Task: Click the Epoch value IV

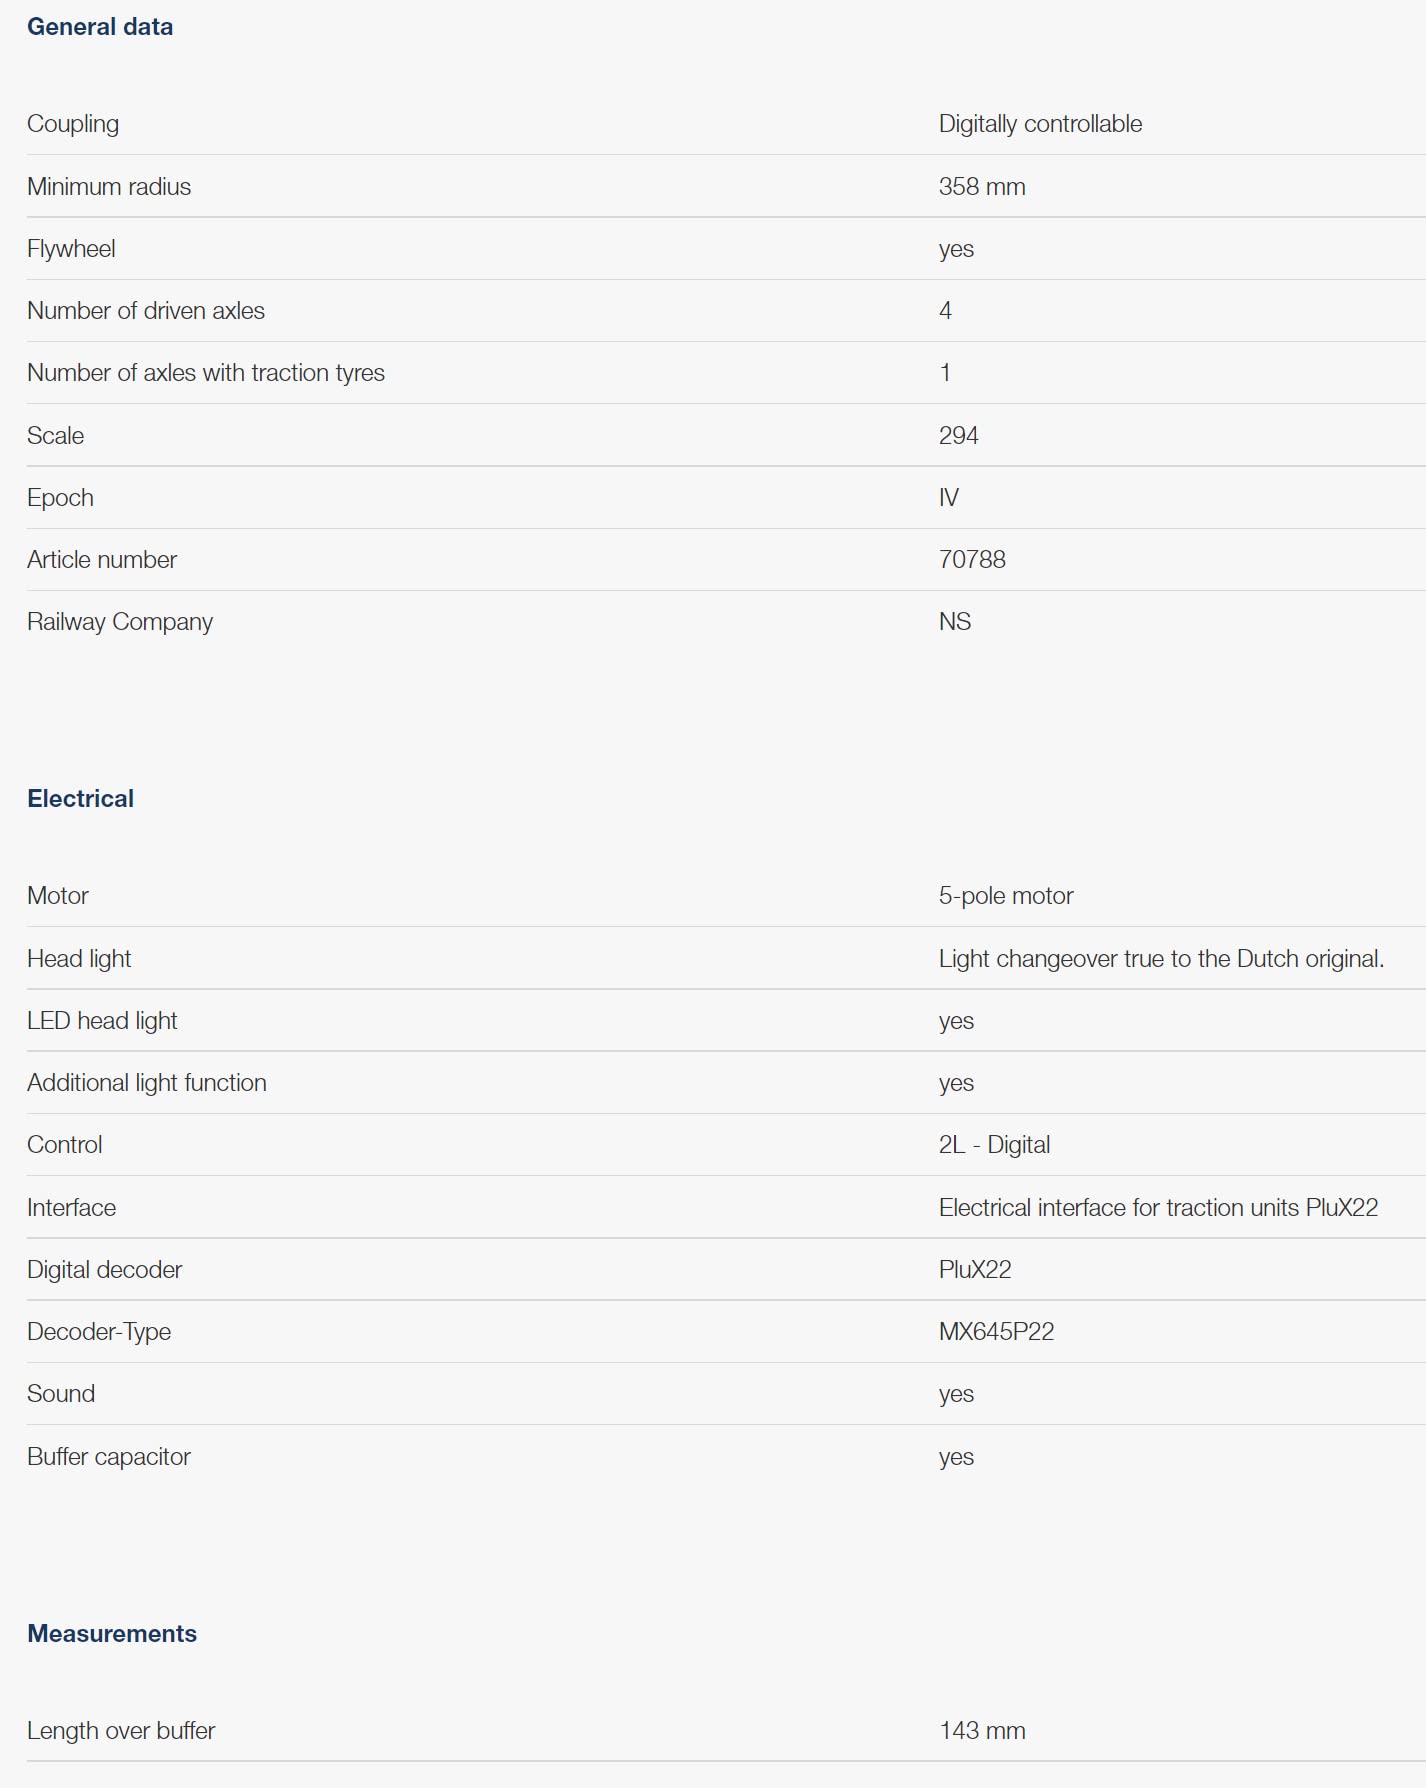Action: [949, 498]
